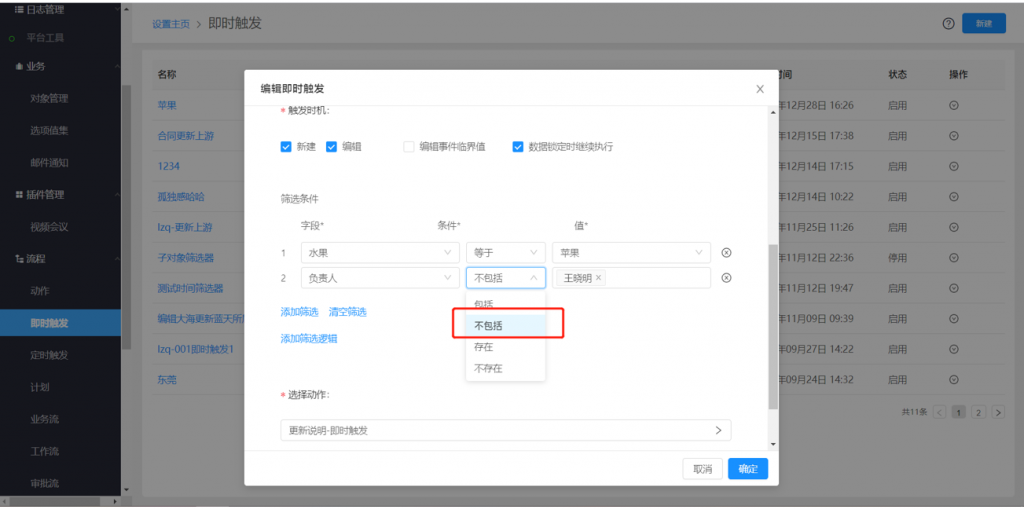Choose 不存在 from the condition list
The image size is (1024, 509).
click(x=488, y=369)
